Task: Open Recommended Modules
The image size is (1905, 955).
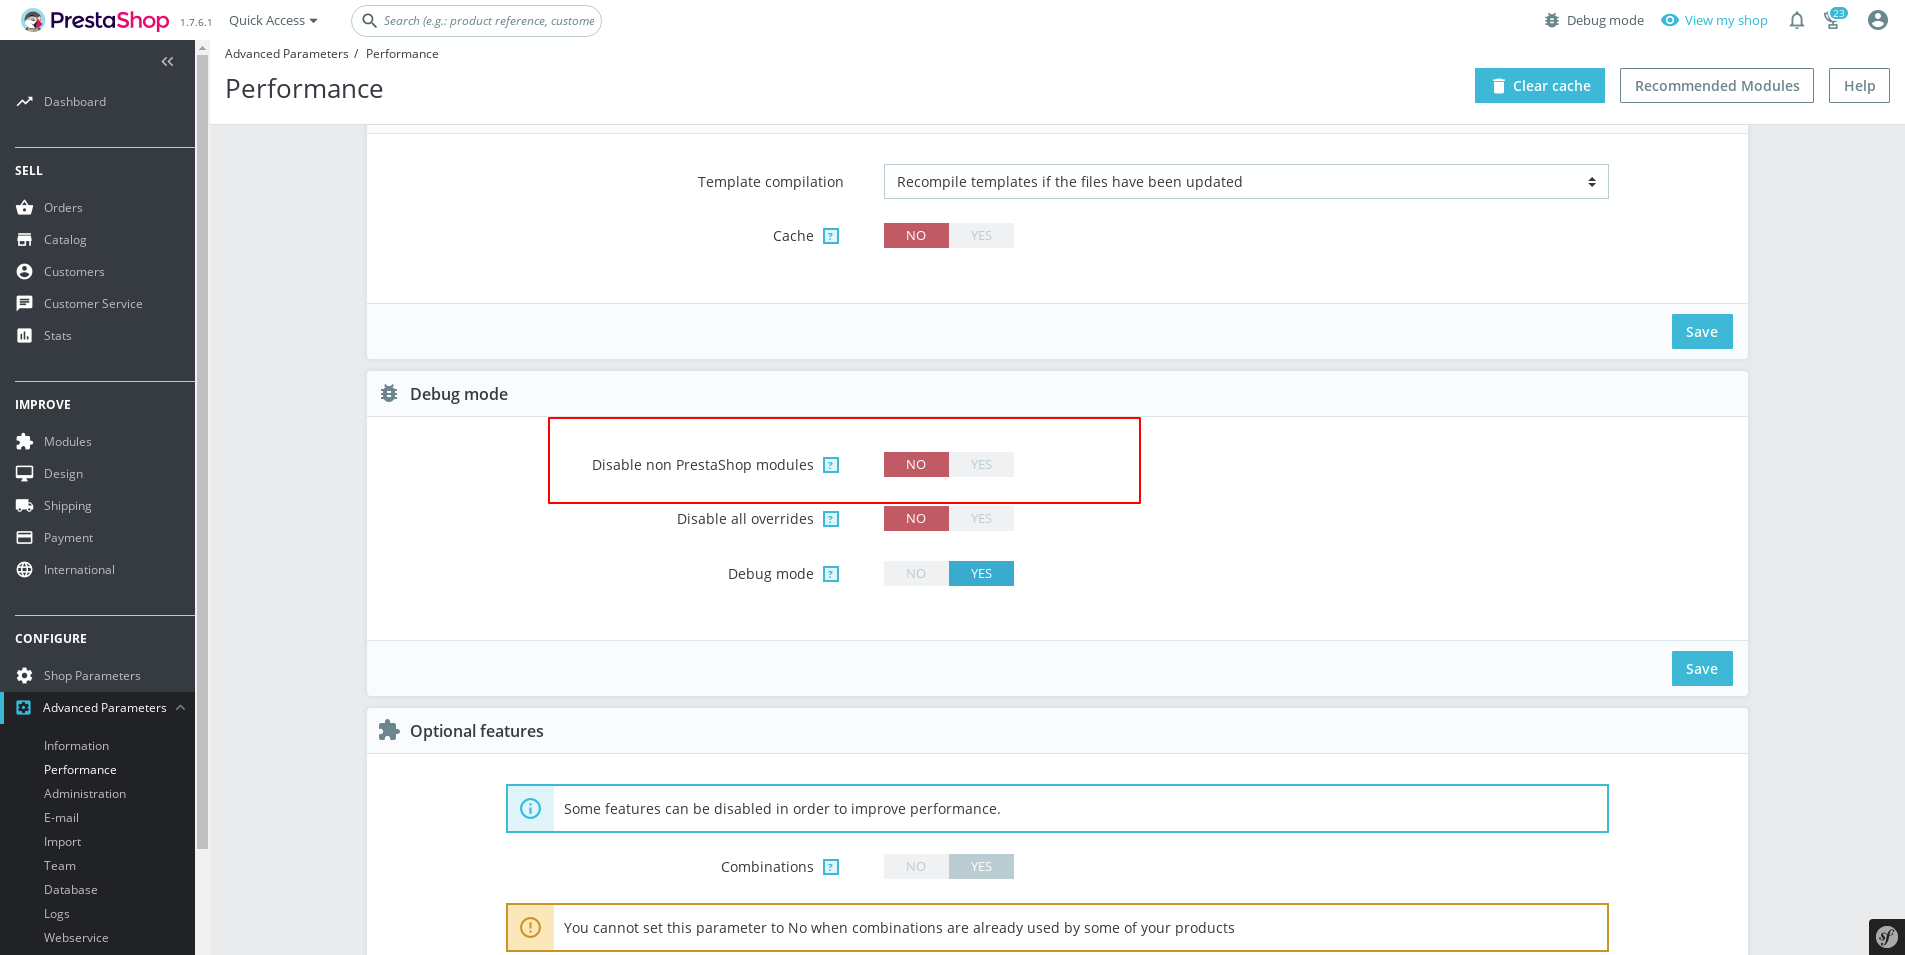Action: click(x=1715, y=85)
